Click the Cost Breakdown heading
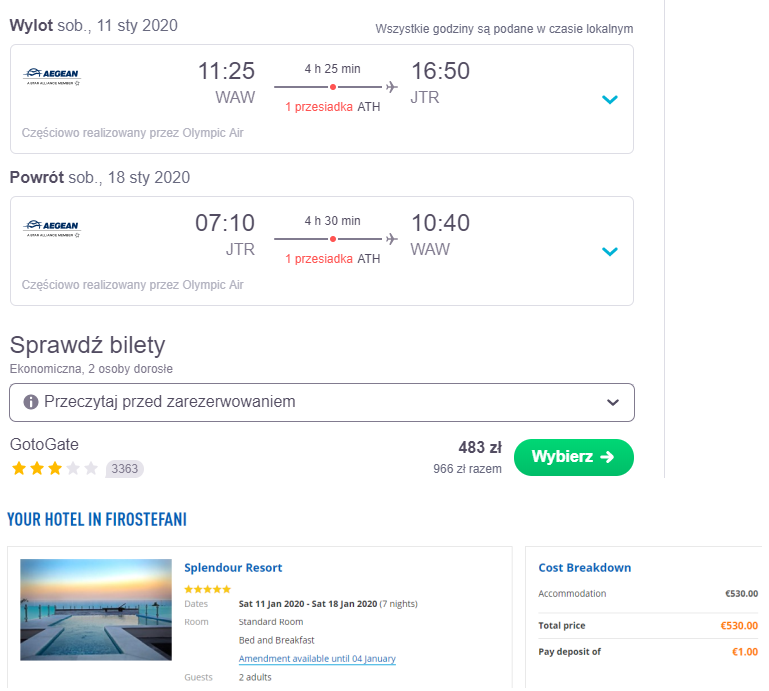The image size is (769, 691). 585,568
